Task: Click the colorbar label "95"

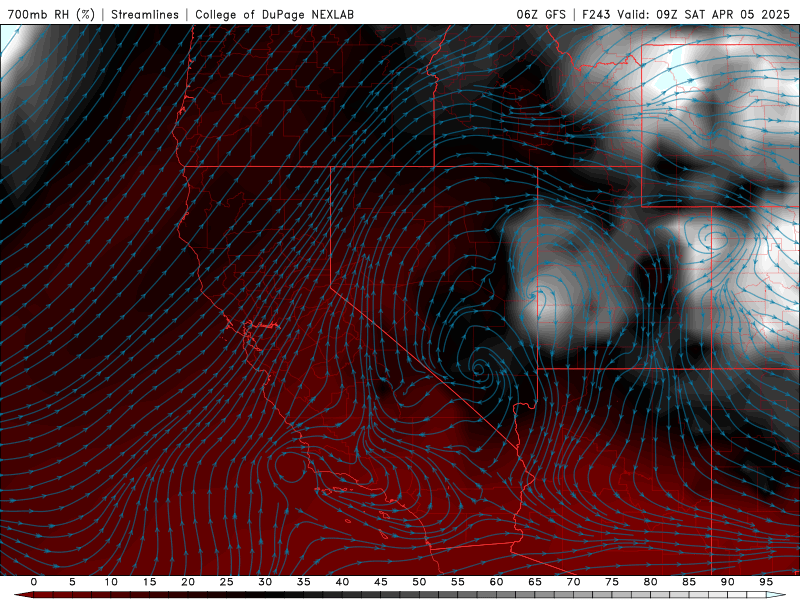Action: (x=766, y=582)
